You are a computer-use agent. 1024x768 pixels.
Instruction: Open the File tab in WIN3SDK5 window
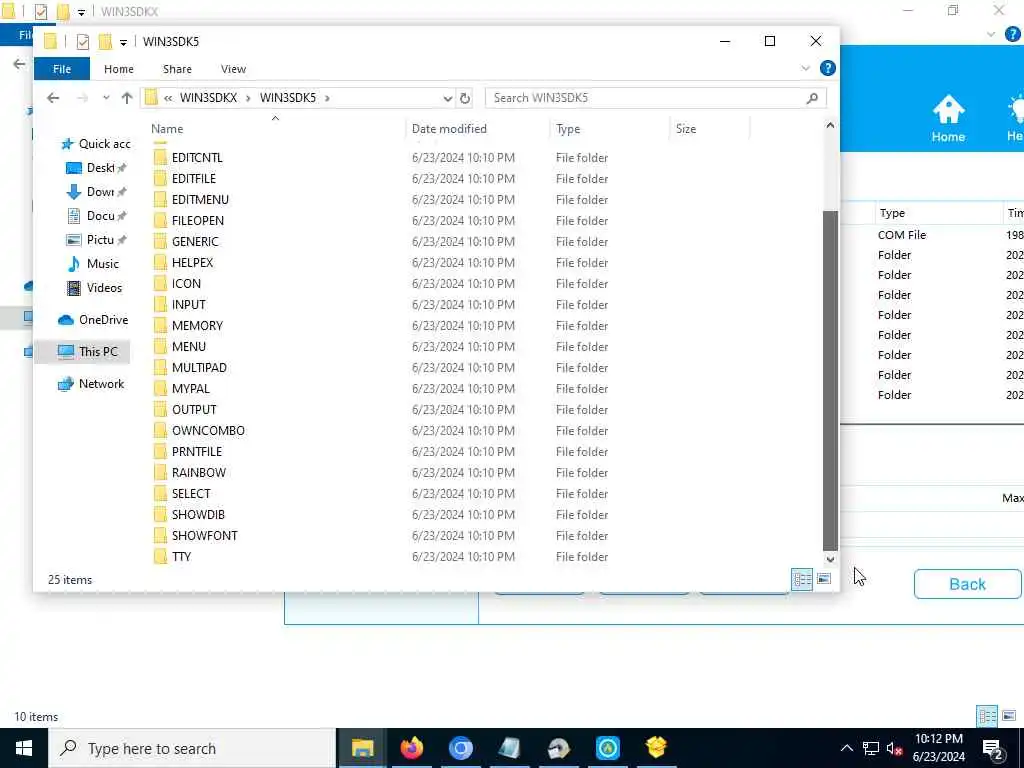tap(61, 69)
